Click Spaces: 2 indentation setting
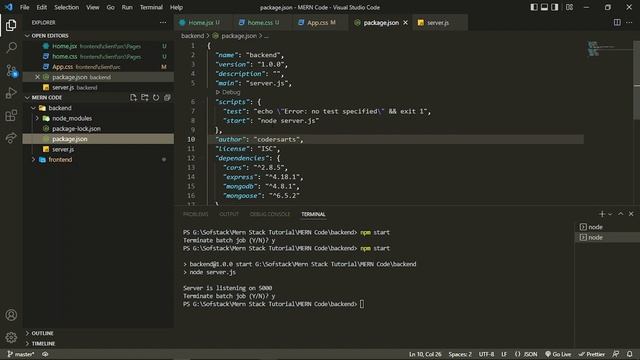Screen dimensions: 640x360 click(460, 354)
